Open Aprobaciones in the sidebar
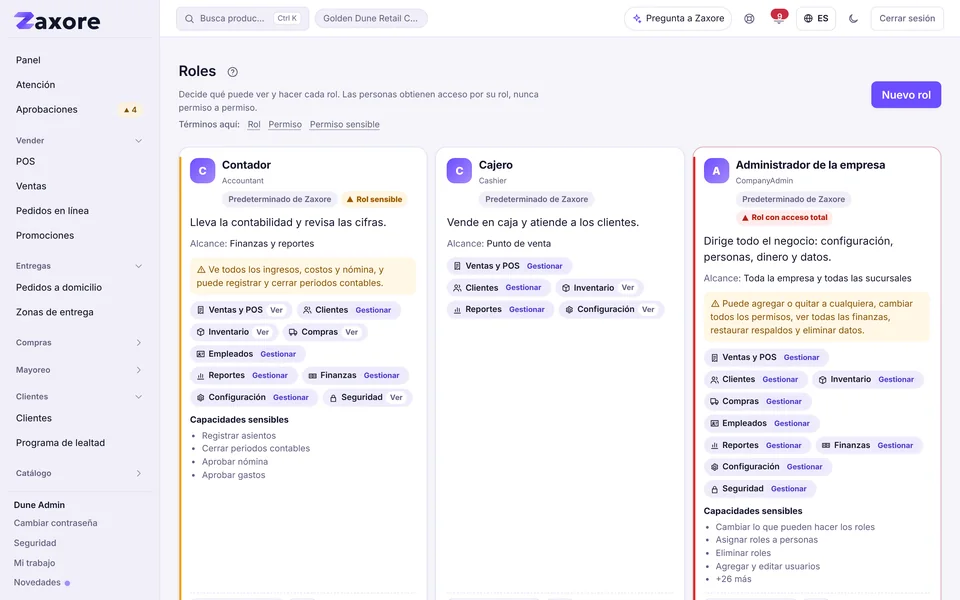This screenshot has width=960, height=600. coord(80,110)
